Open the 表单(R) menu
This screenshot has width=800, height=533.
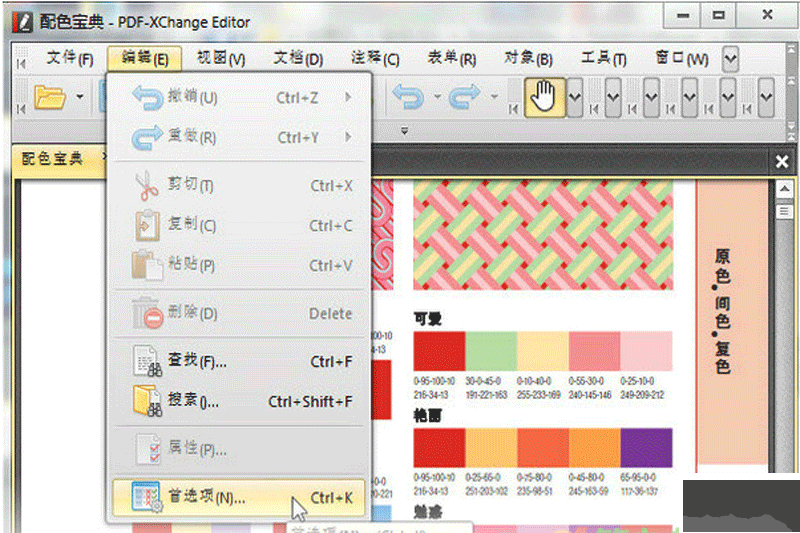[452, 59]
